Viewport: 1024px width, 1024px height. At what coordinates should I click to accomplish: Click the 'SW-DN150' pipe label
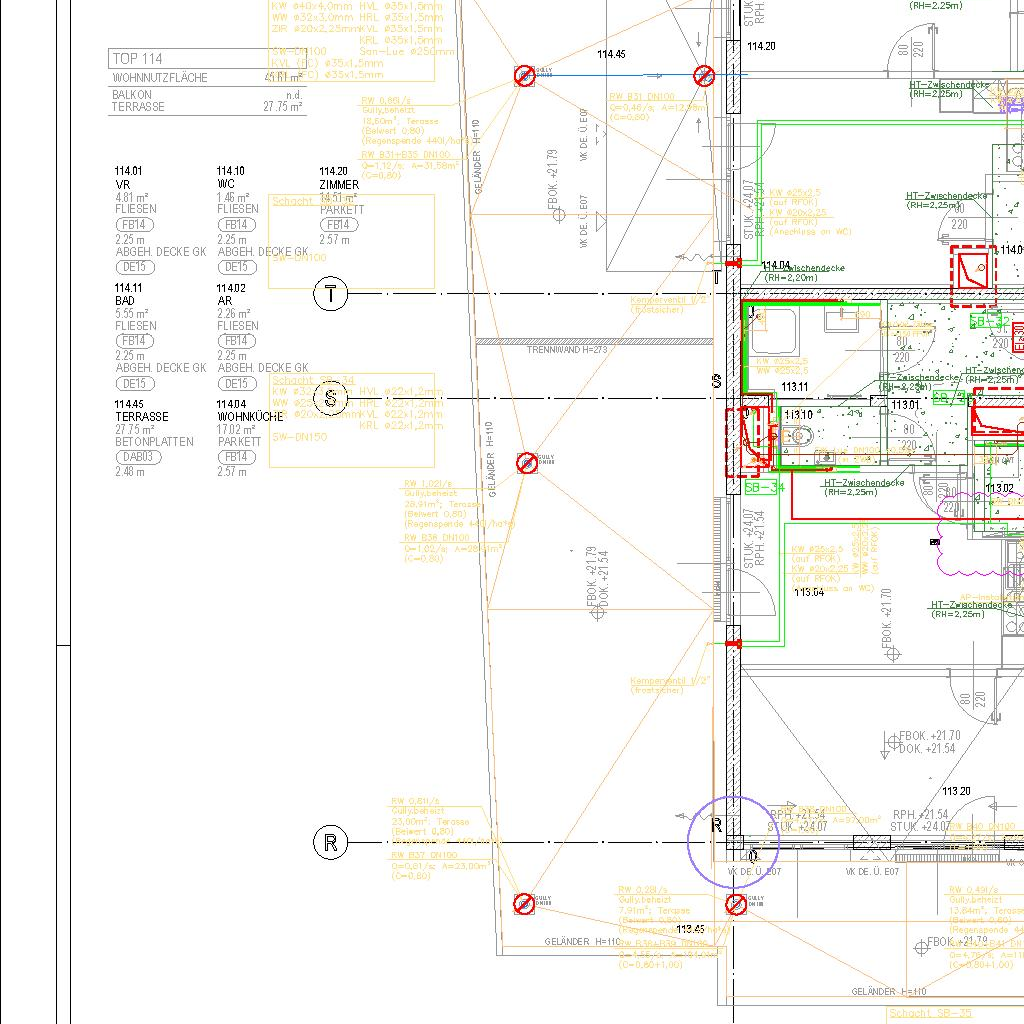click(x=299, y=437)
